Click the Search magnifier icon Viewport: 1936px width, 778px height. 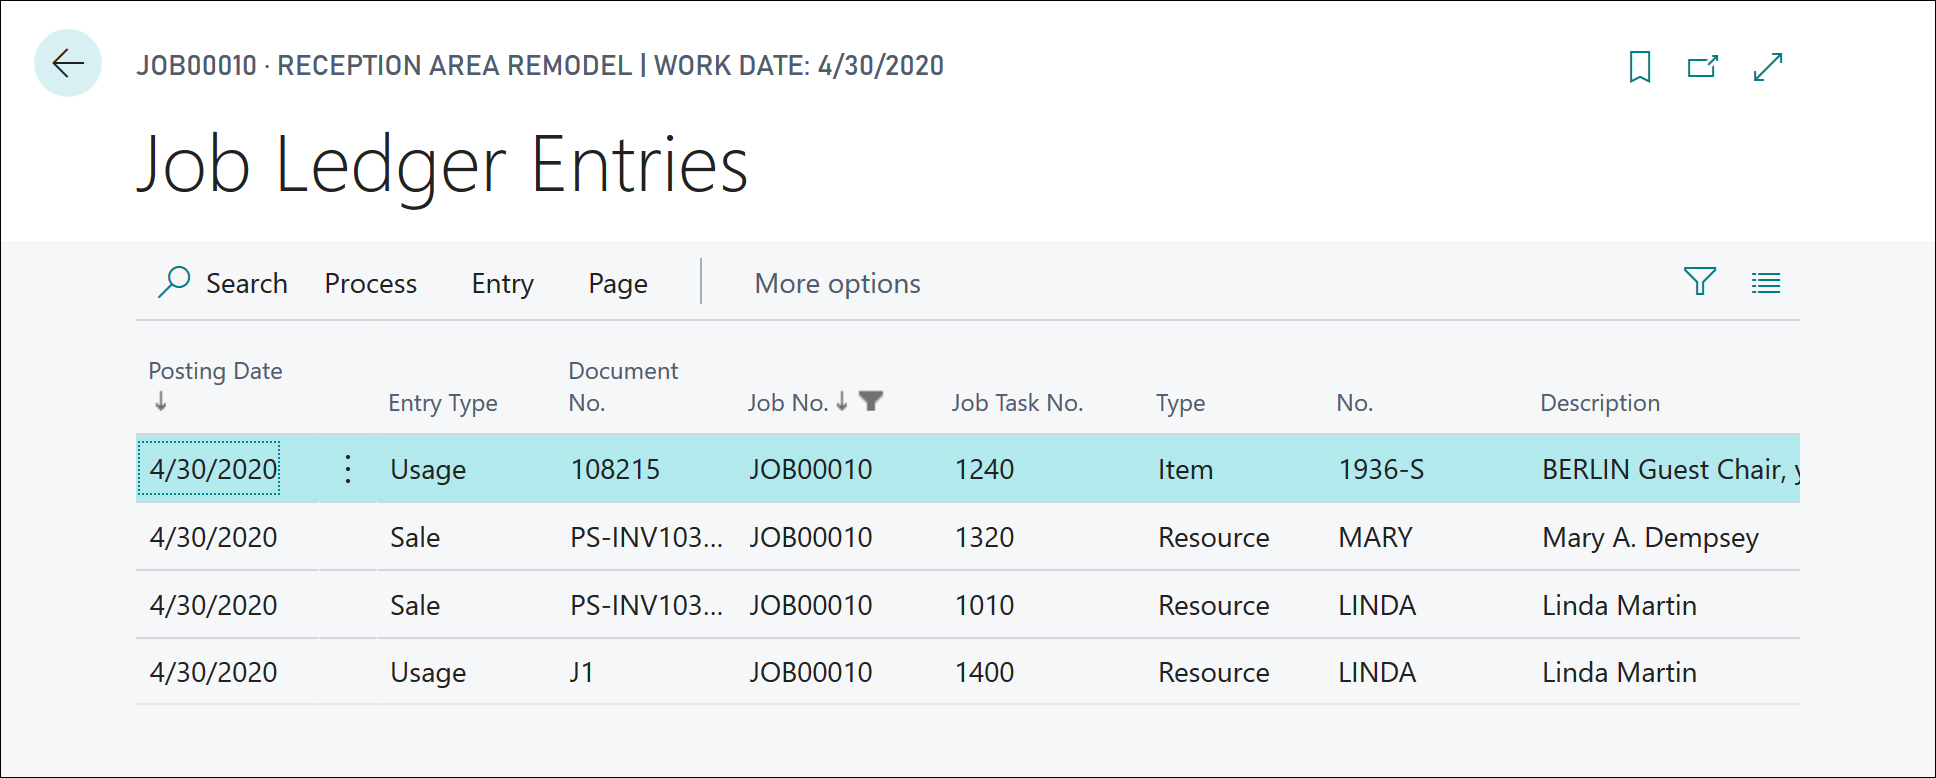click(x=174, y=282)
